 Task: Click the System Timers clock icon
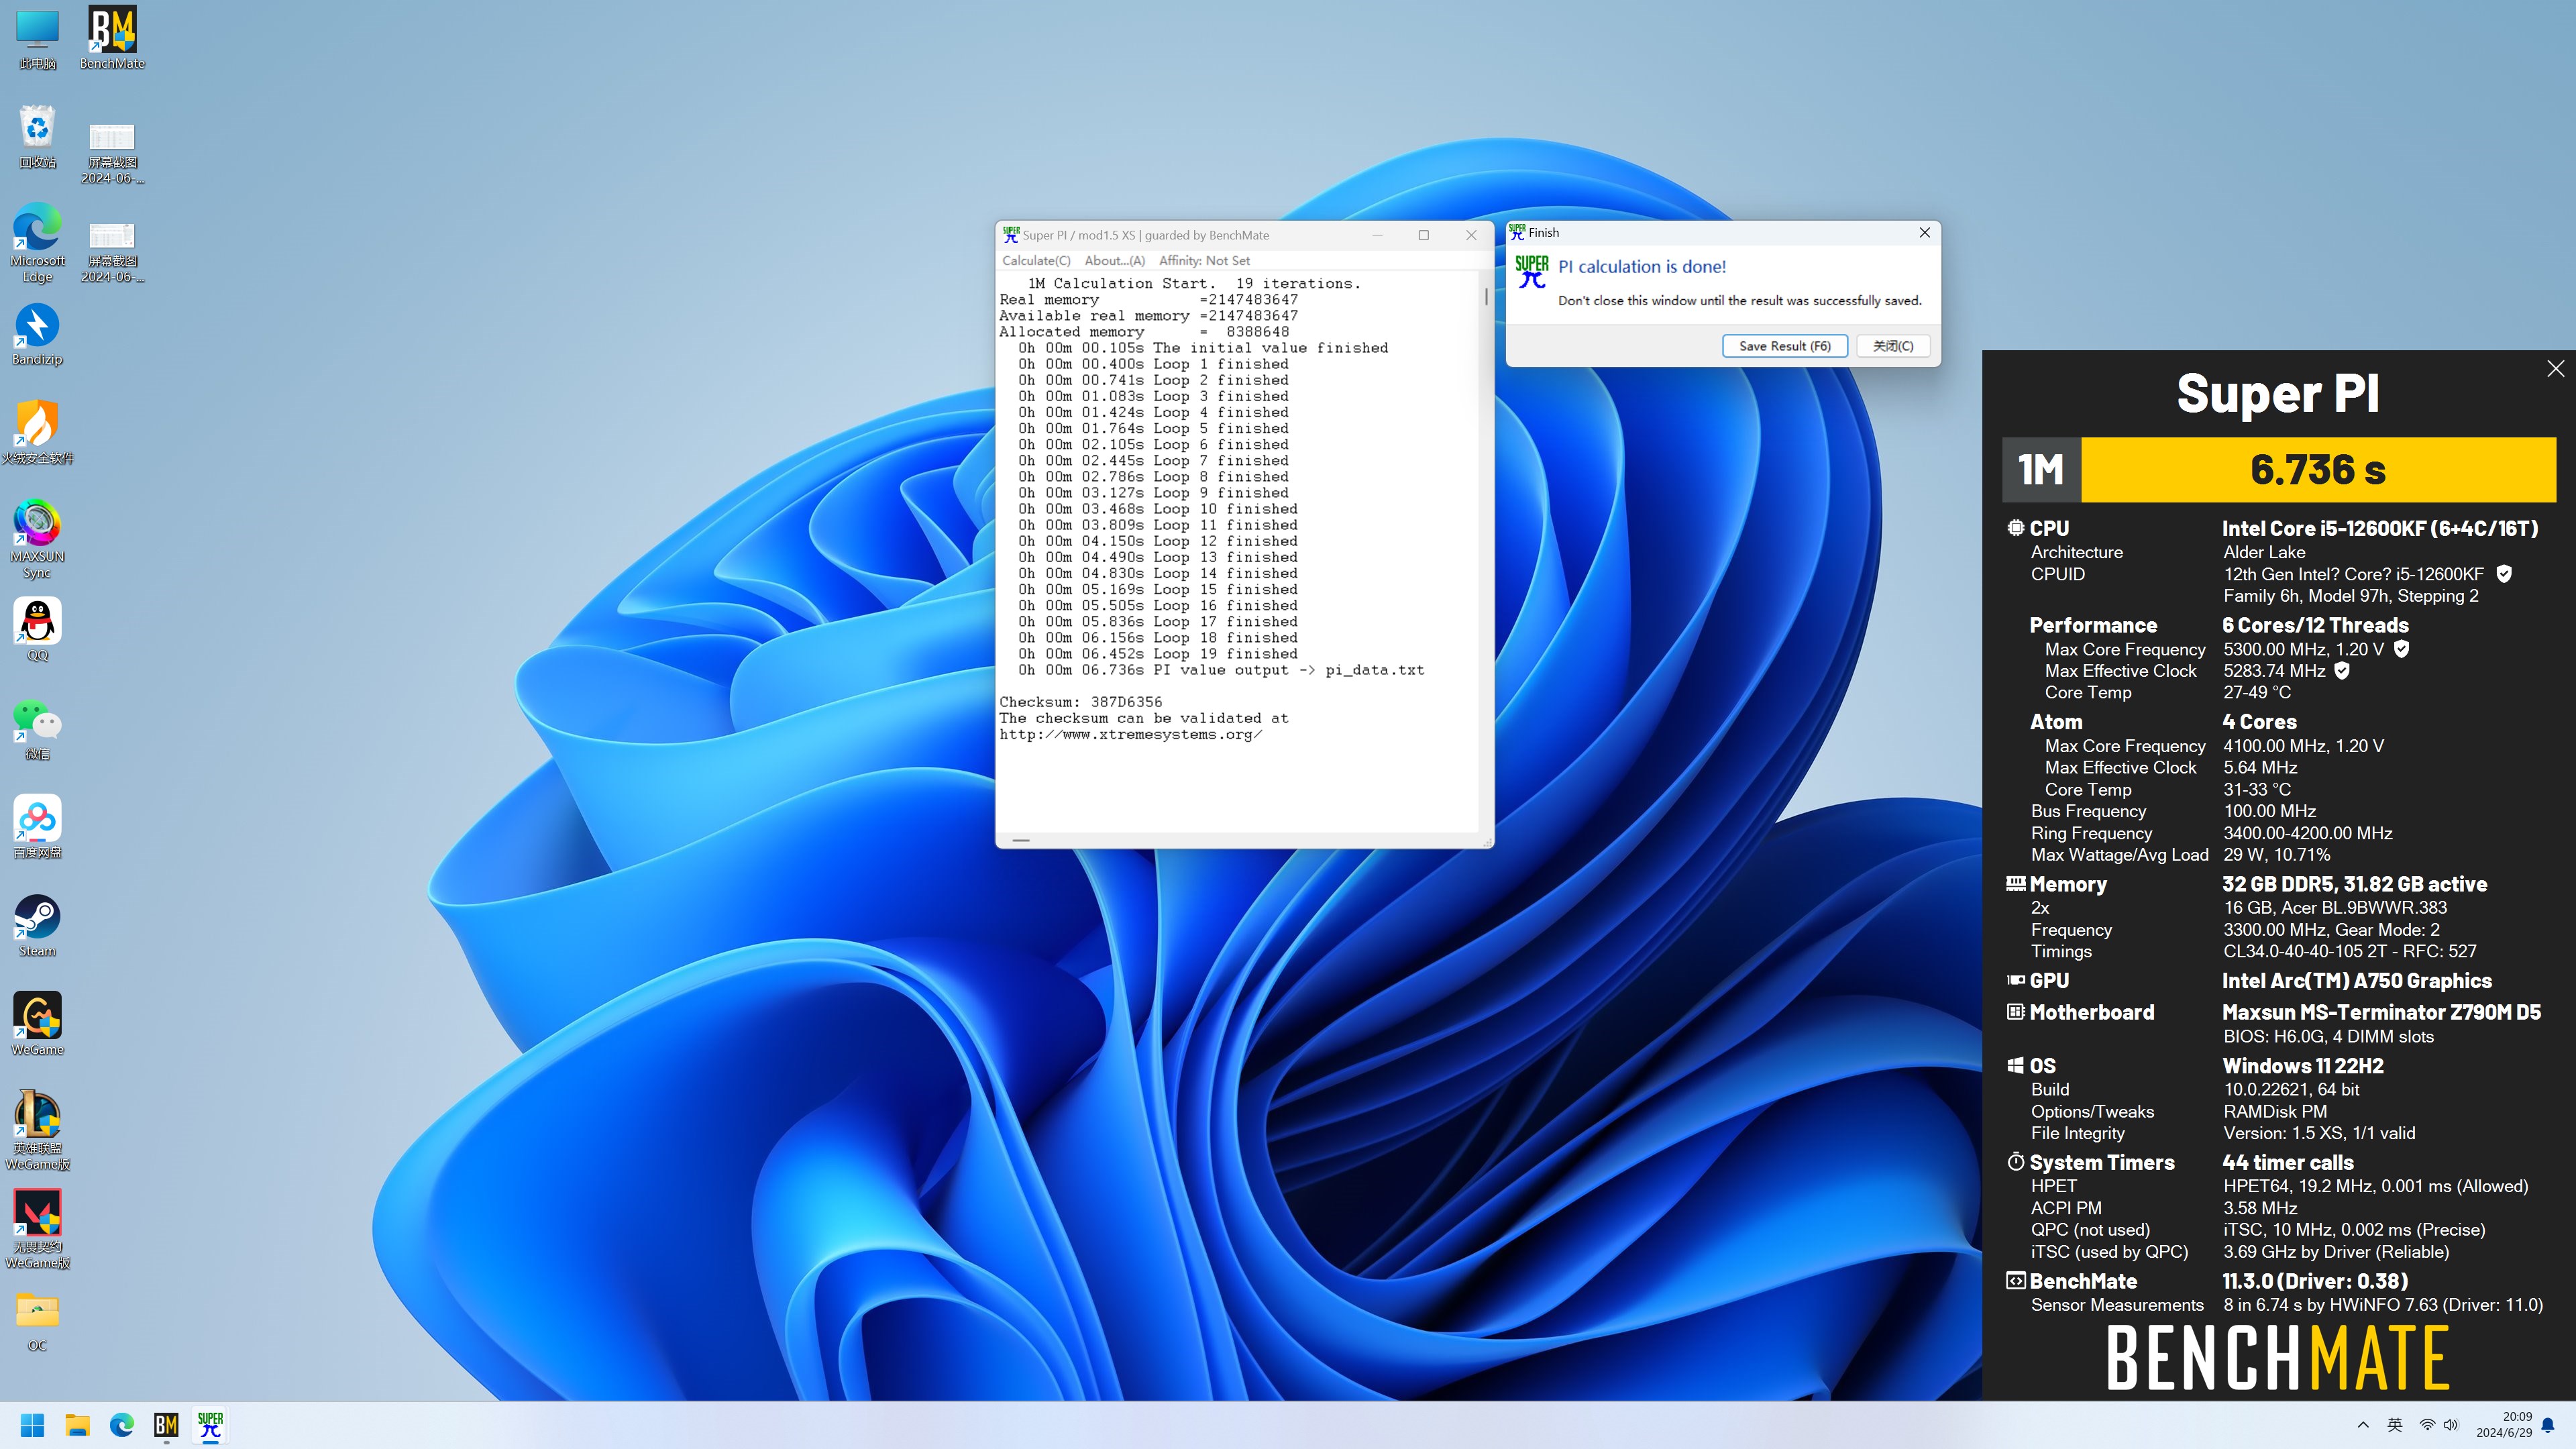2015,1162
